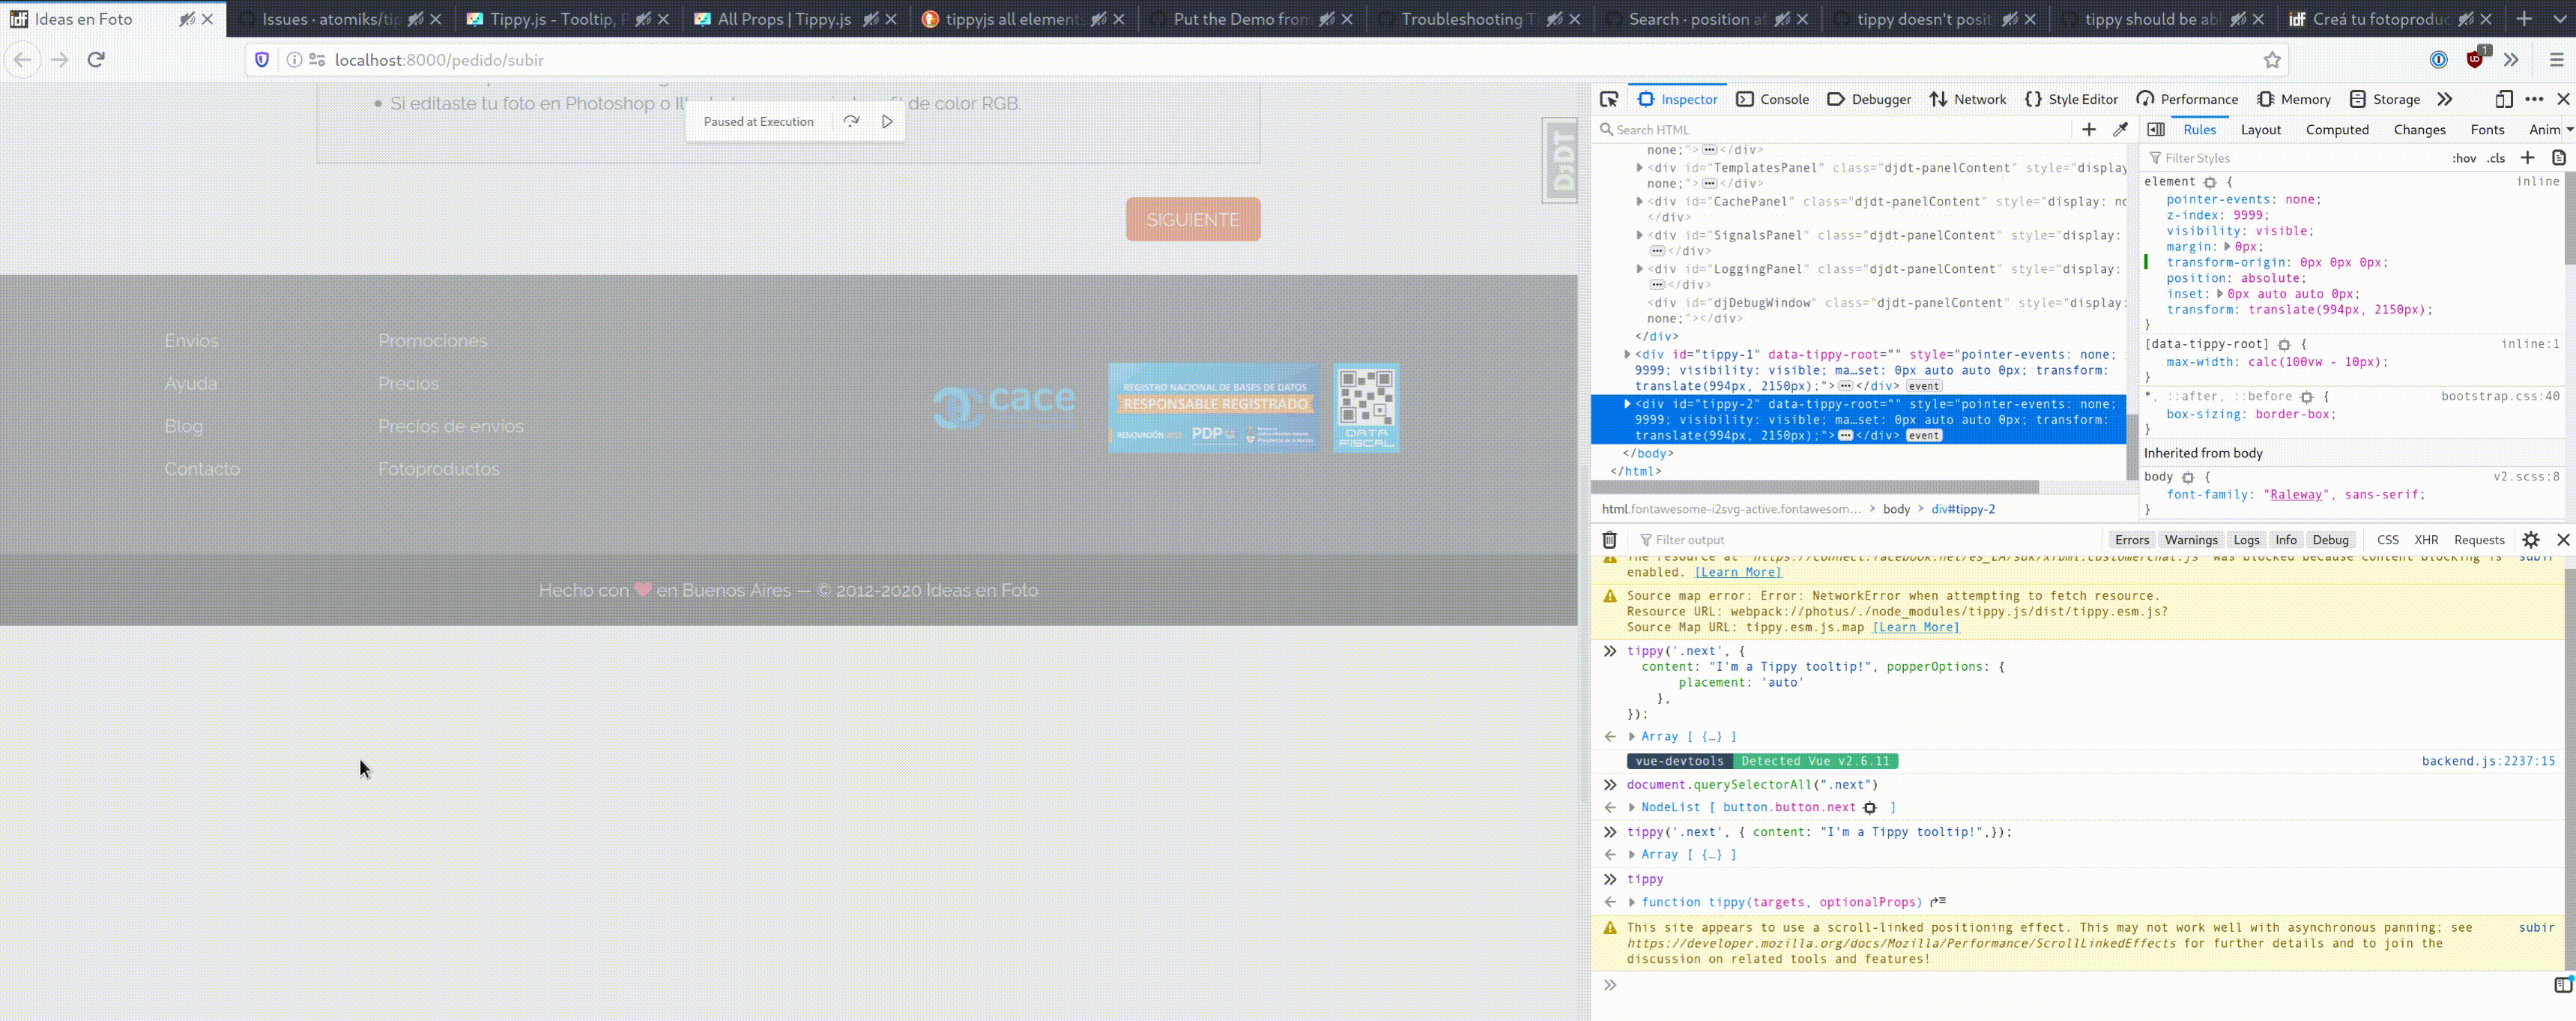Expand the NodeList console result
Screen dimensions: 2576x1021
coord(1632,807)
